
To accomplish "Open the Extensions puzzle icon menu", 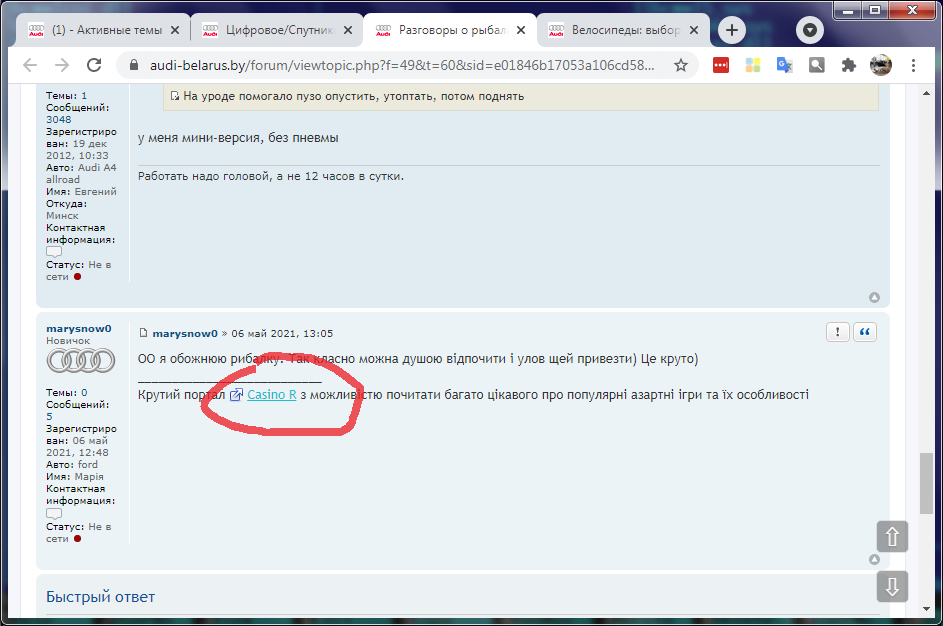I will (x=849, y=65).
